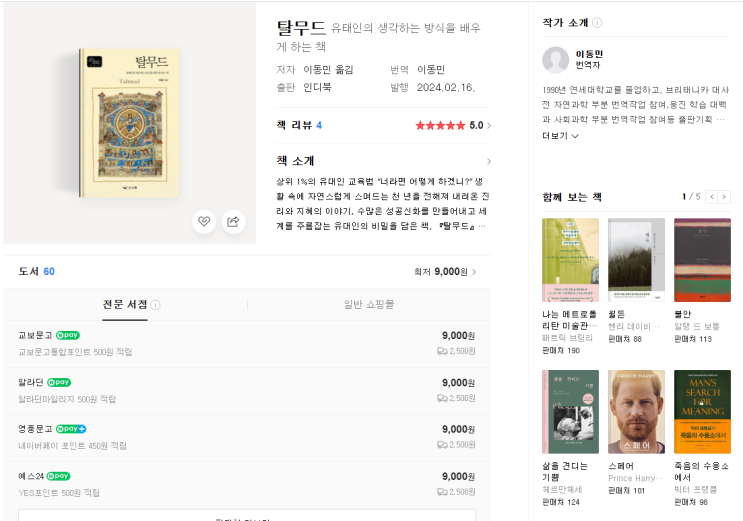Click author avatar of 이동민
Image resolution: width=743 pixels, height=521 pixels.
(x=555, y=60)
